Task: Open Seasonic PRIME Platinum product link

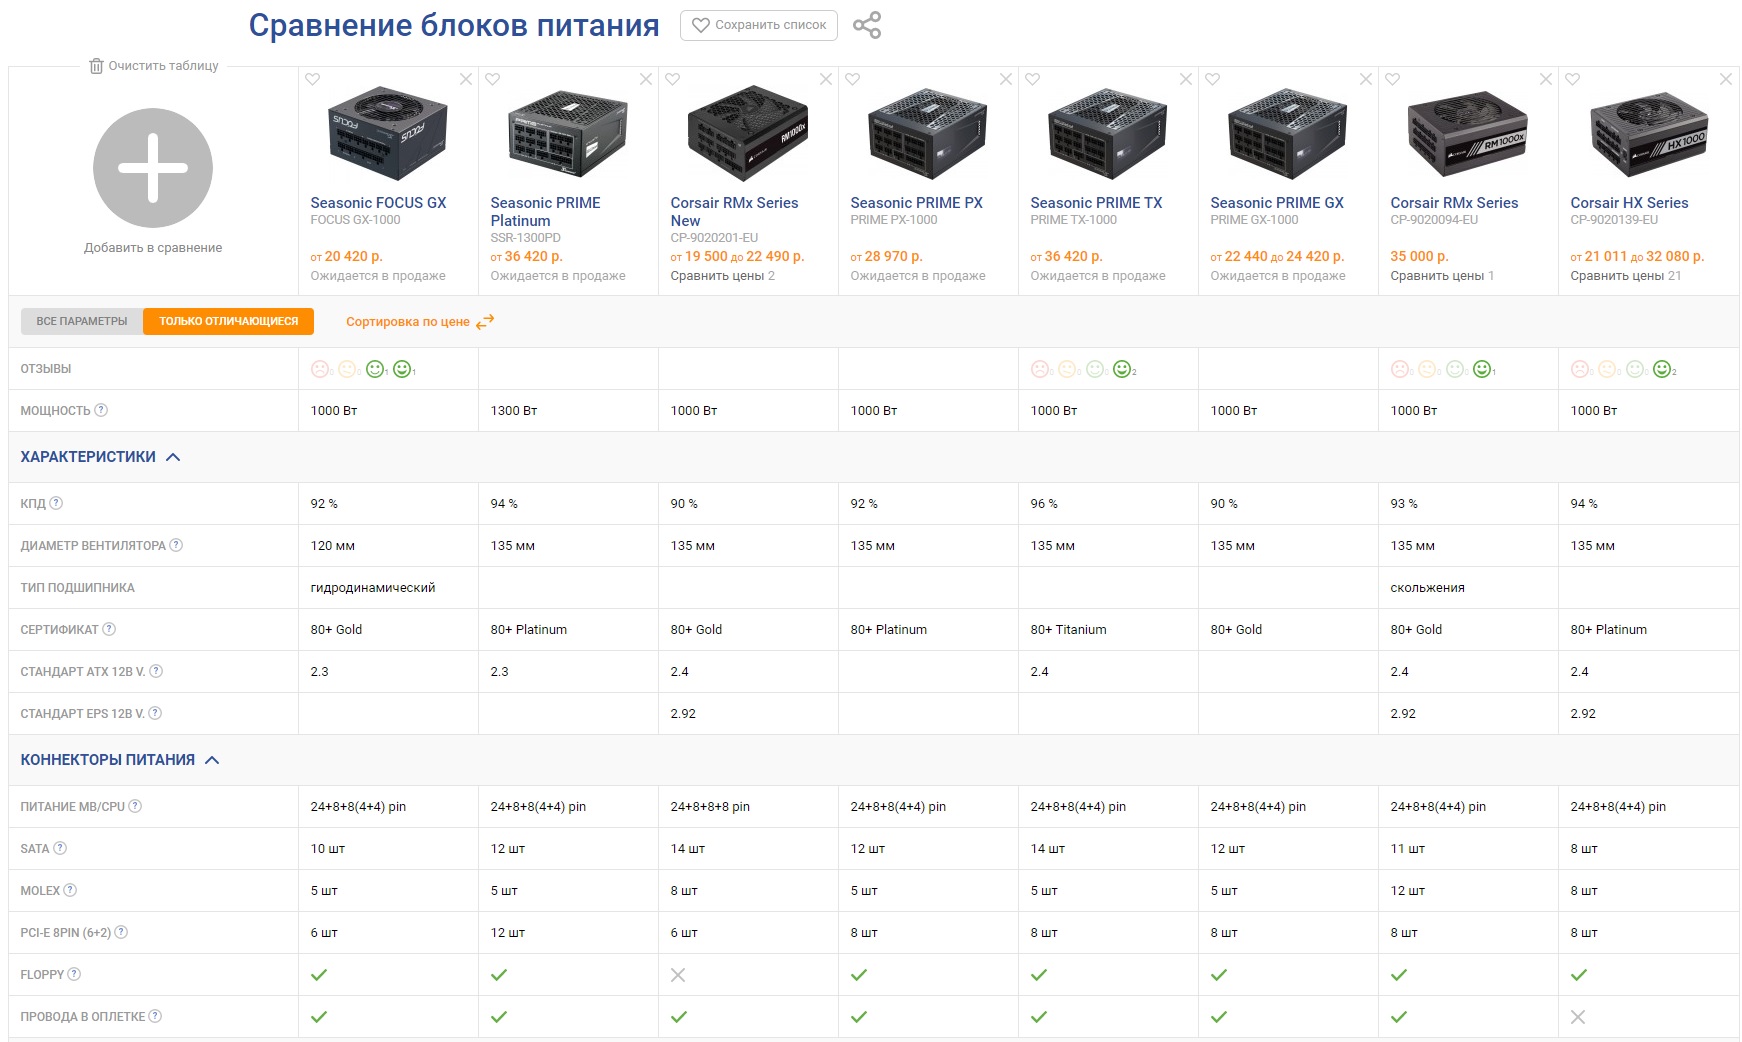Action: pos(545,212)
